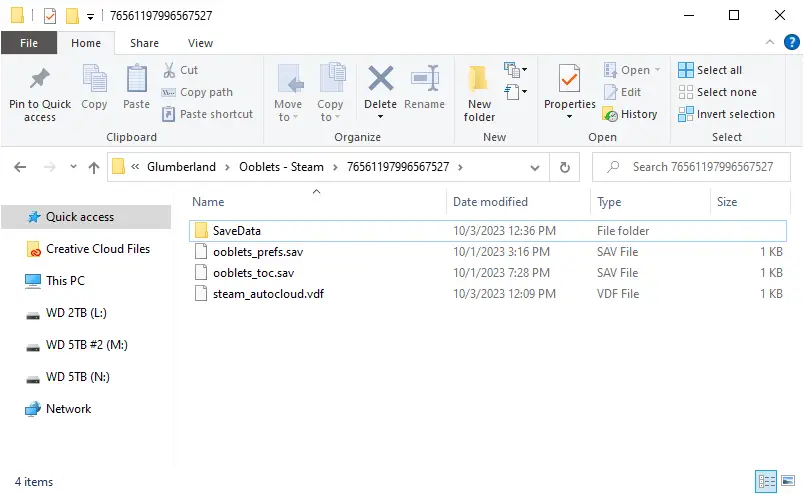Click Select all
The width and height of the screenshot is (804, 494).
[710, 70]
